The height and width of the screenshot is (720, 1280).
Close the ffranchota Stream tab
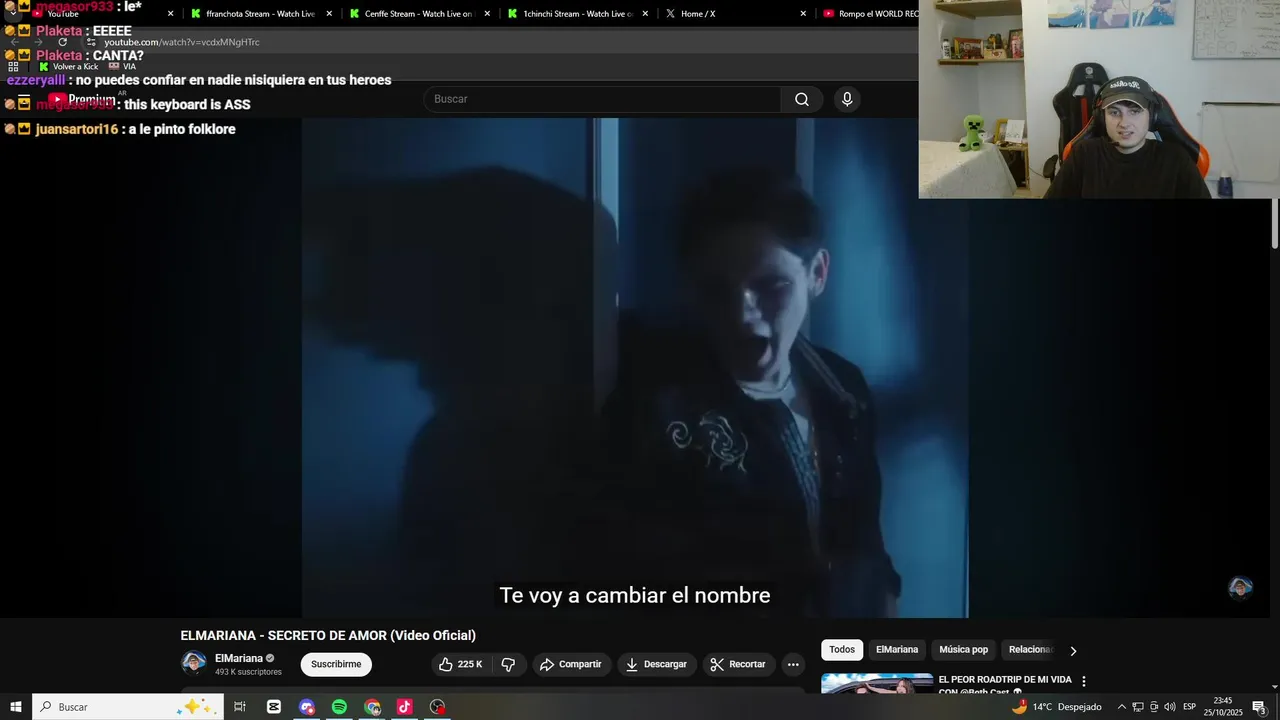pos(329,14)
